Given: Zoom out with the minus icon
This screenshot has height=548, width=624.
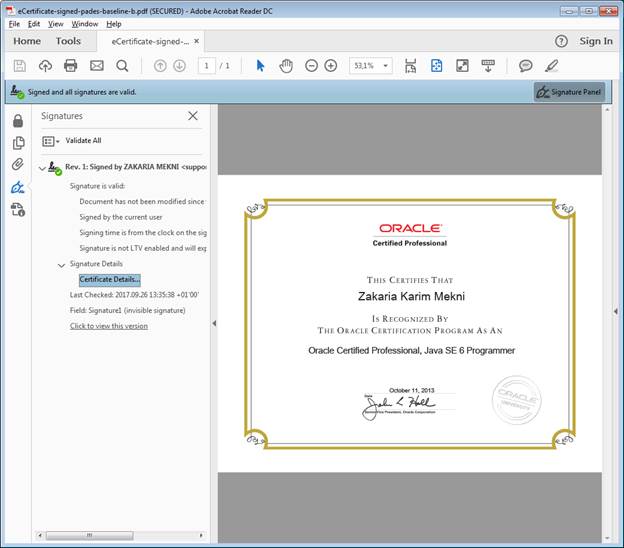Looking at the screenshot, I should pos(311,66).
